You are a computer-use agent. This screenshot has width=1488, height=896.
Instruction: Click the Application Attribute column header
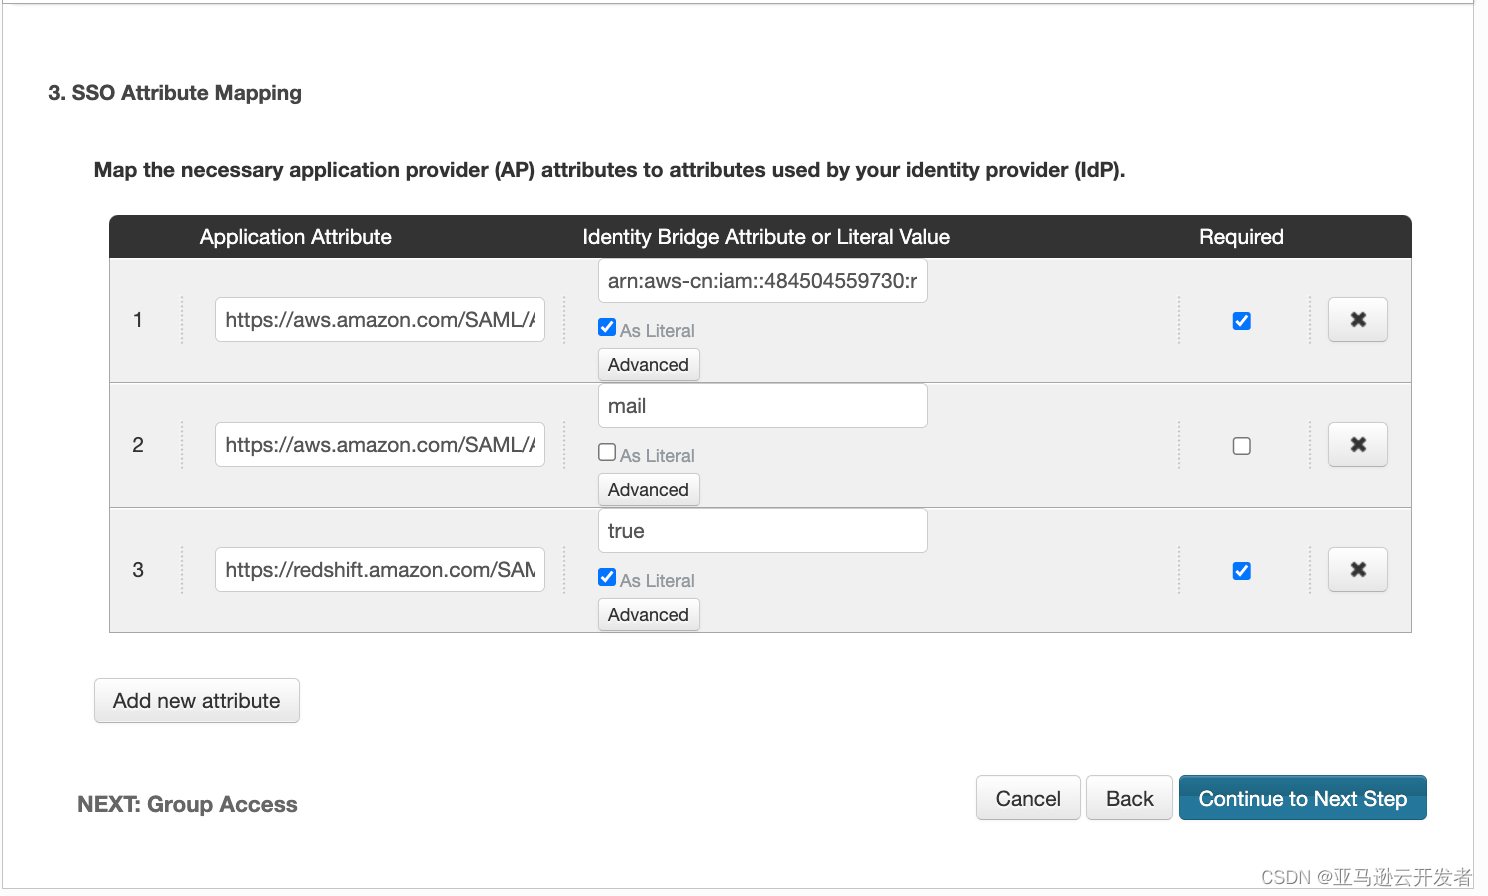click(x=295, y=237)
